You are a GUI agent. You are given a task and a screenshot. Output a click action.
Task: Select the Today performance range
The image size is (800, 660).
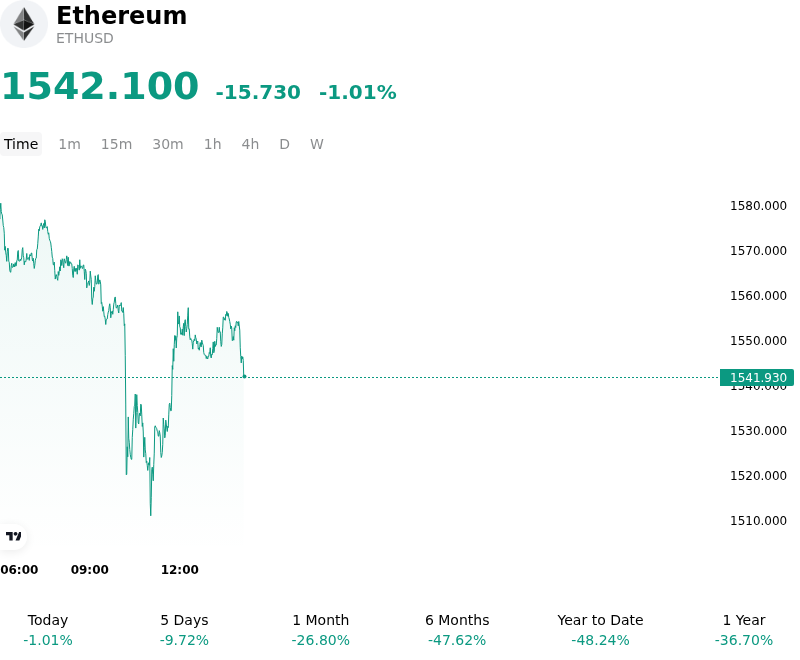[x=47, y=630]
